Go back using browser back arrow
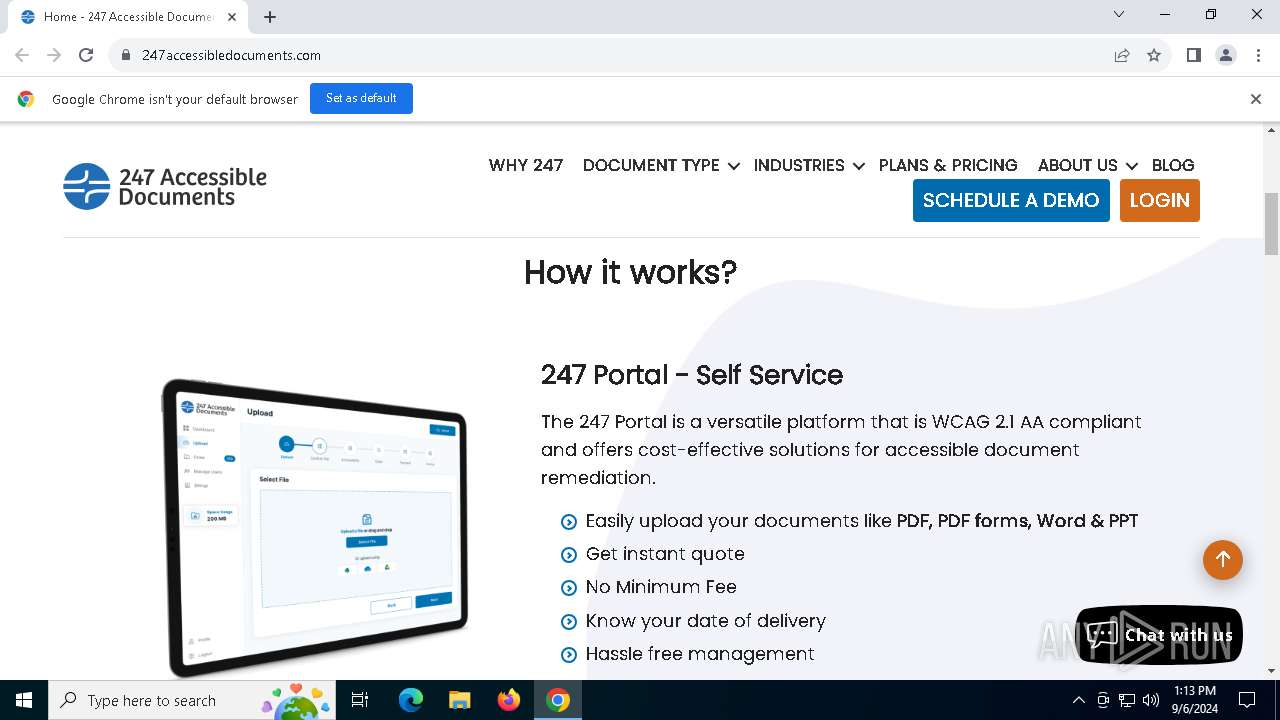The width and height of the screenshot is (1280, 720). click(x=22, y=55)
